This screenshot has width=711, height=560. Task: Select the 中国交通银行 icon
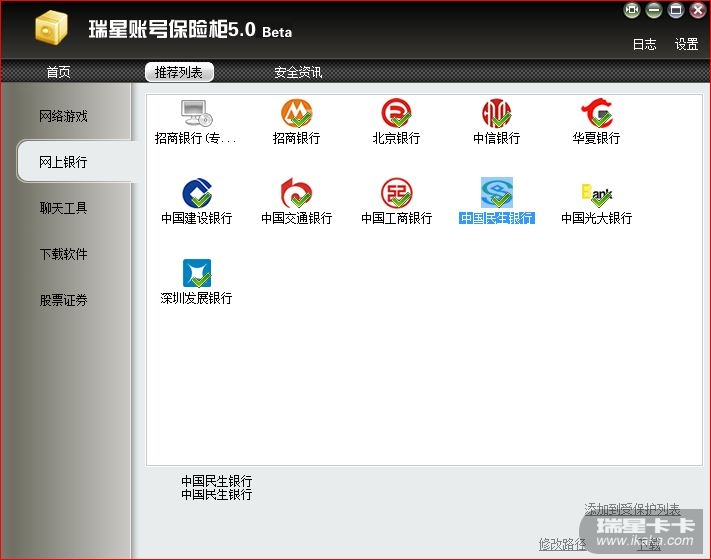click(x=297, y=193)
